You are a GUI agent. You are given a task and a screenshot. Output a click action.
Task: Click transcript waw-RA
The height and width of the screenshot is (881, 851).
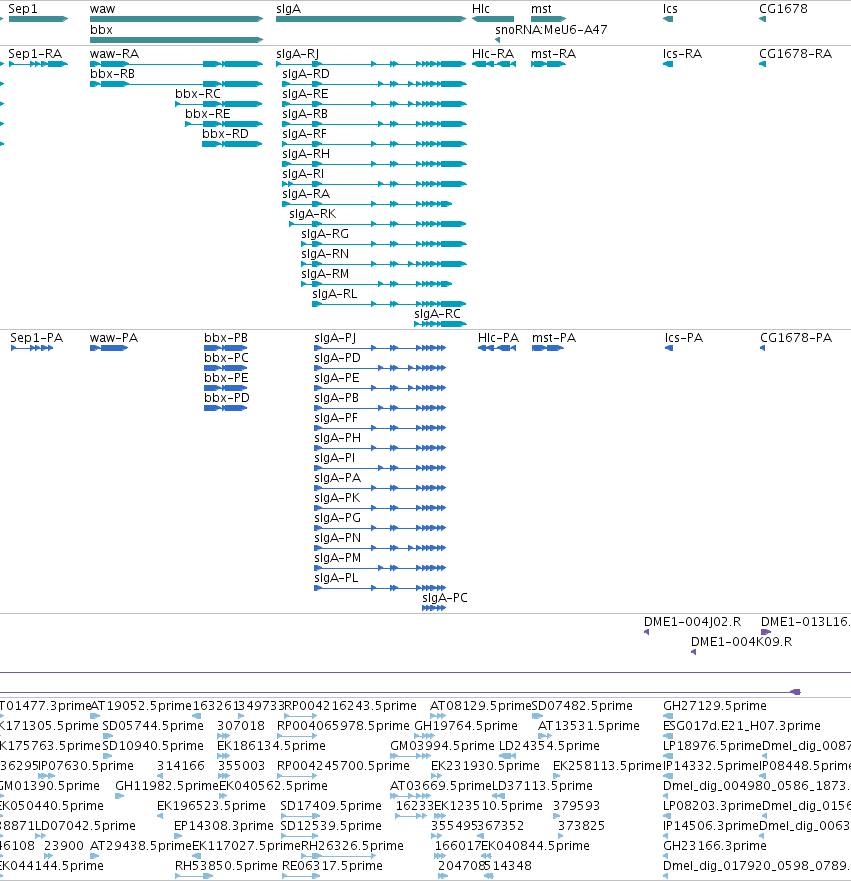coord(176,64)
